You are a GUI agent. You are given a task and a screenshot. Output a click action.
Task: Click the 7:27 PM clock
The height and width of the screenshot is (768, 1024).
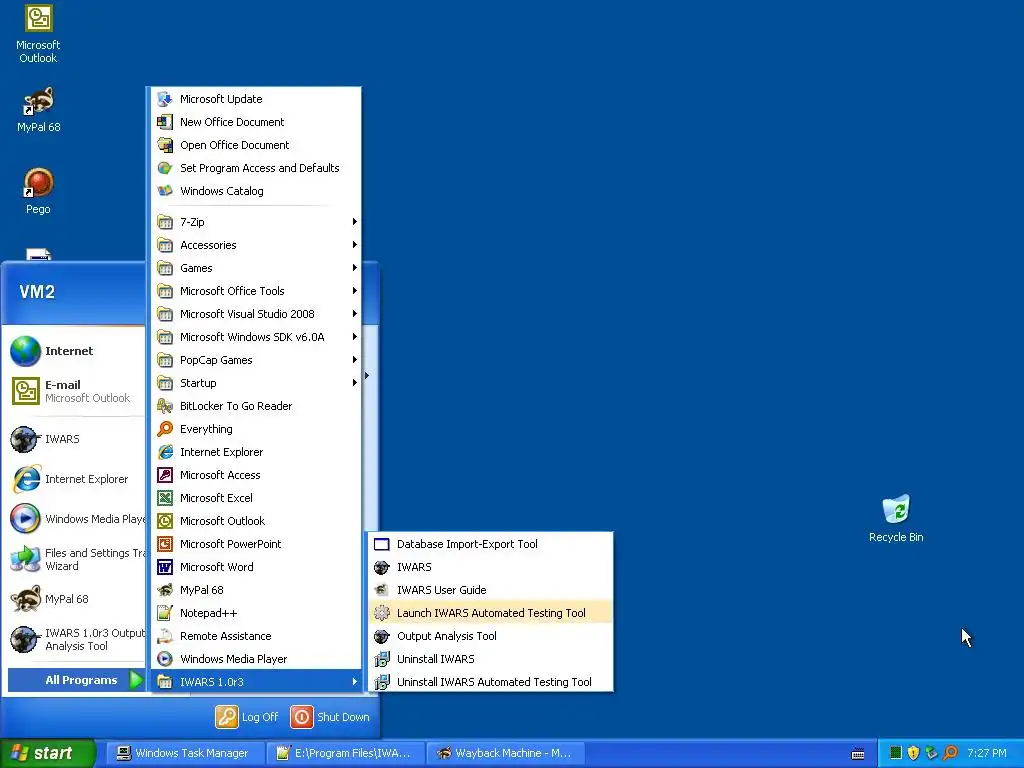click(x=987, y=753)
